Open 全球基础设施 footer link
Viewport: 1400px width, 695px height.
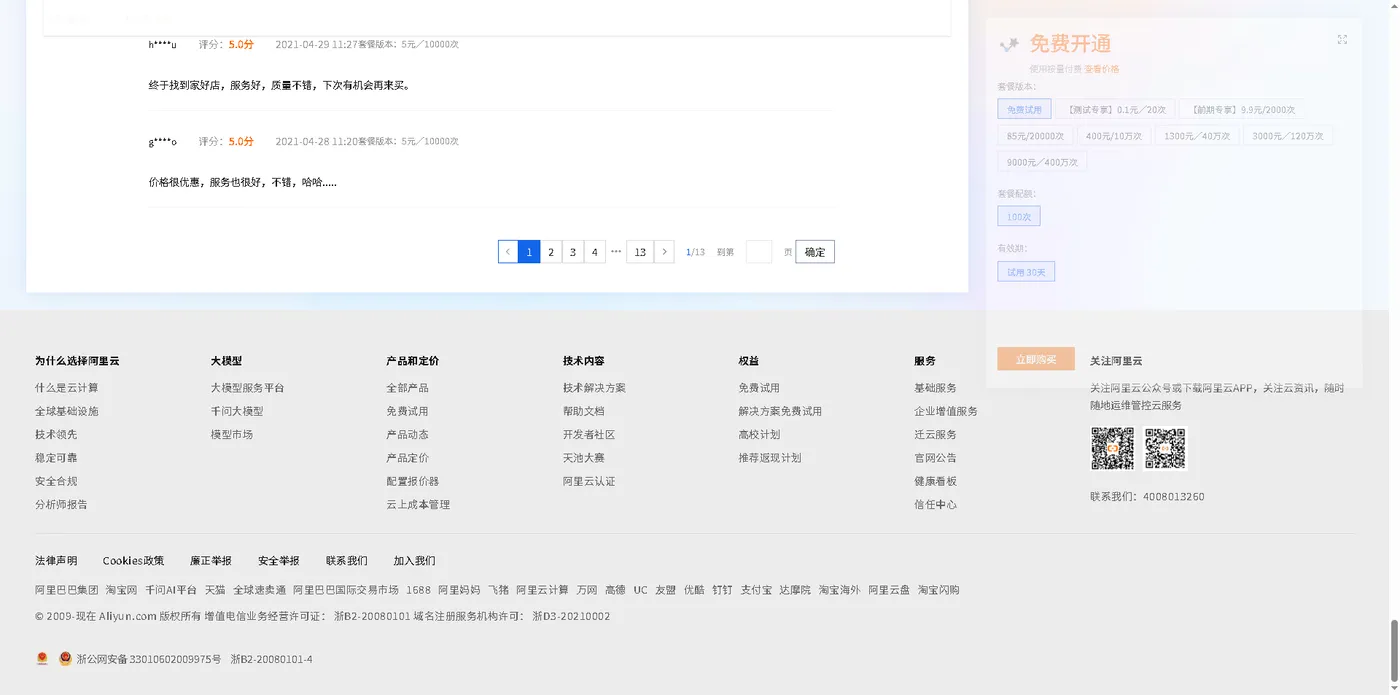(67, 411)
